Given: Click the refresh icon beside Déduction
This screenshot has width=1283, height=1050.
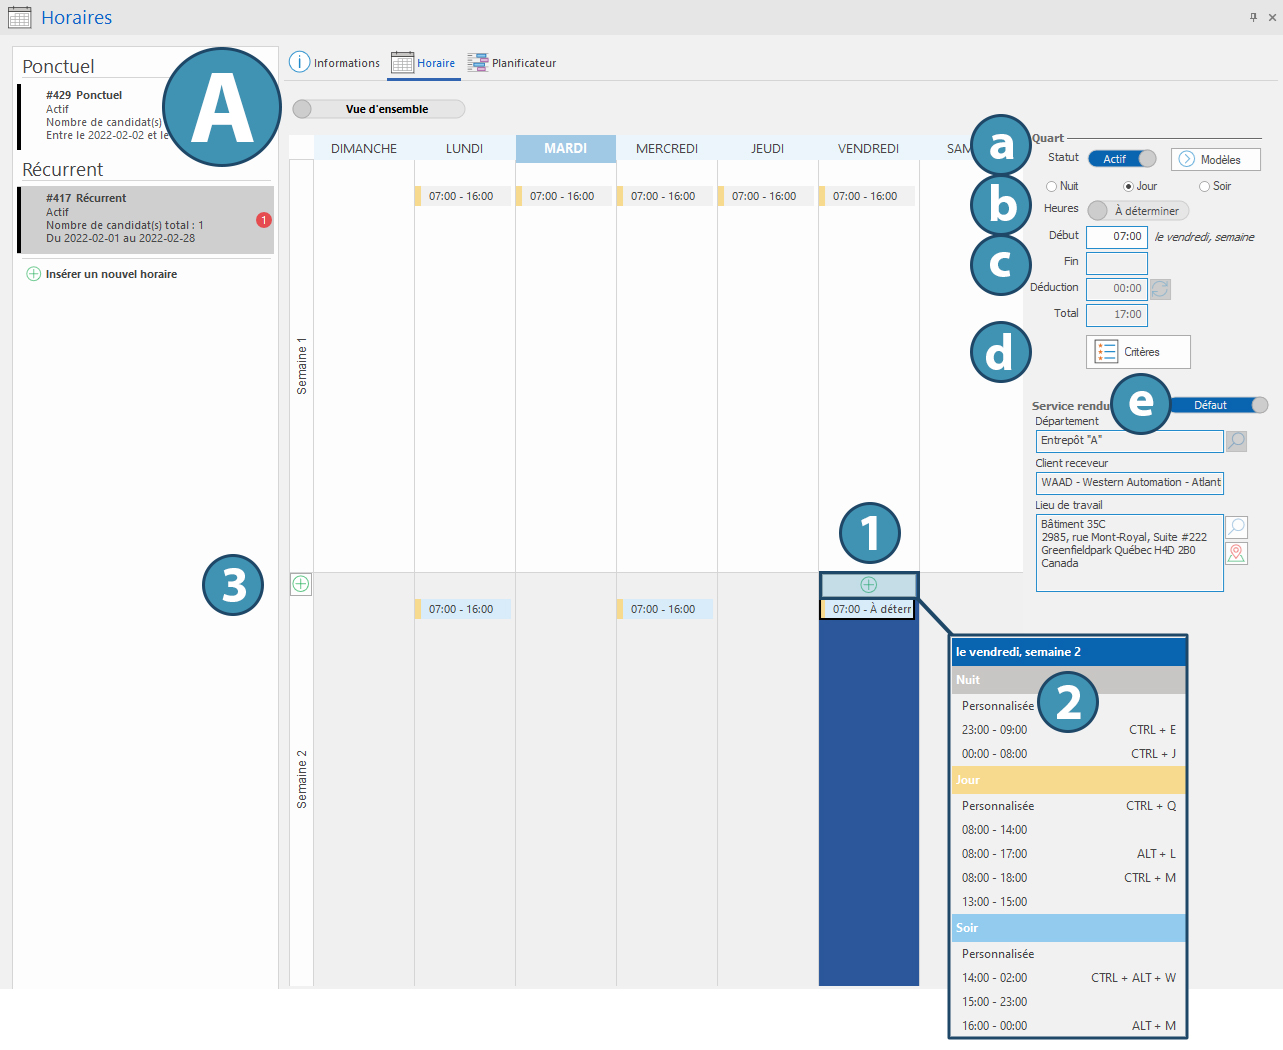Looking at the screenshot, I should [1160, 289].
